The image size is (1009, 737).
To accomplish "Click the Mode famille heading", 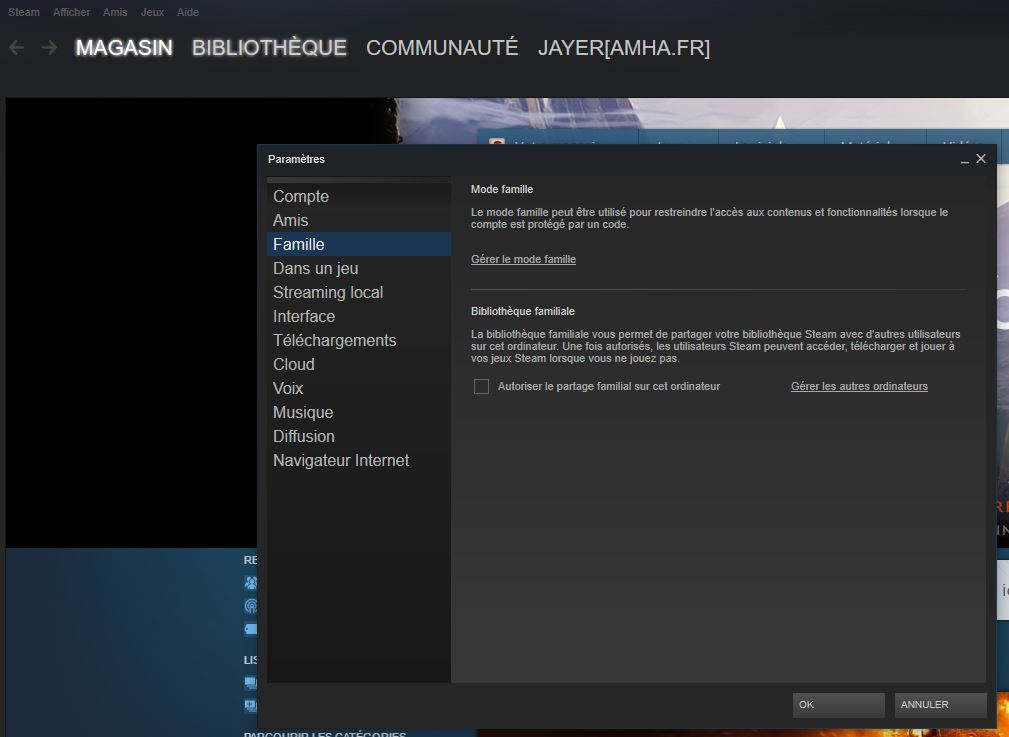I will (502, 189).
